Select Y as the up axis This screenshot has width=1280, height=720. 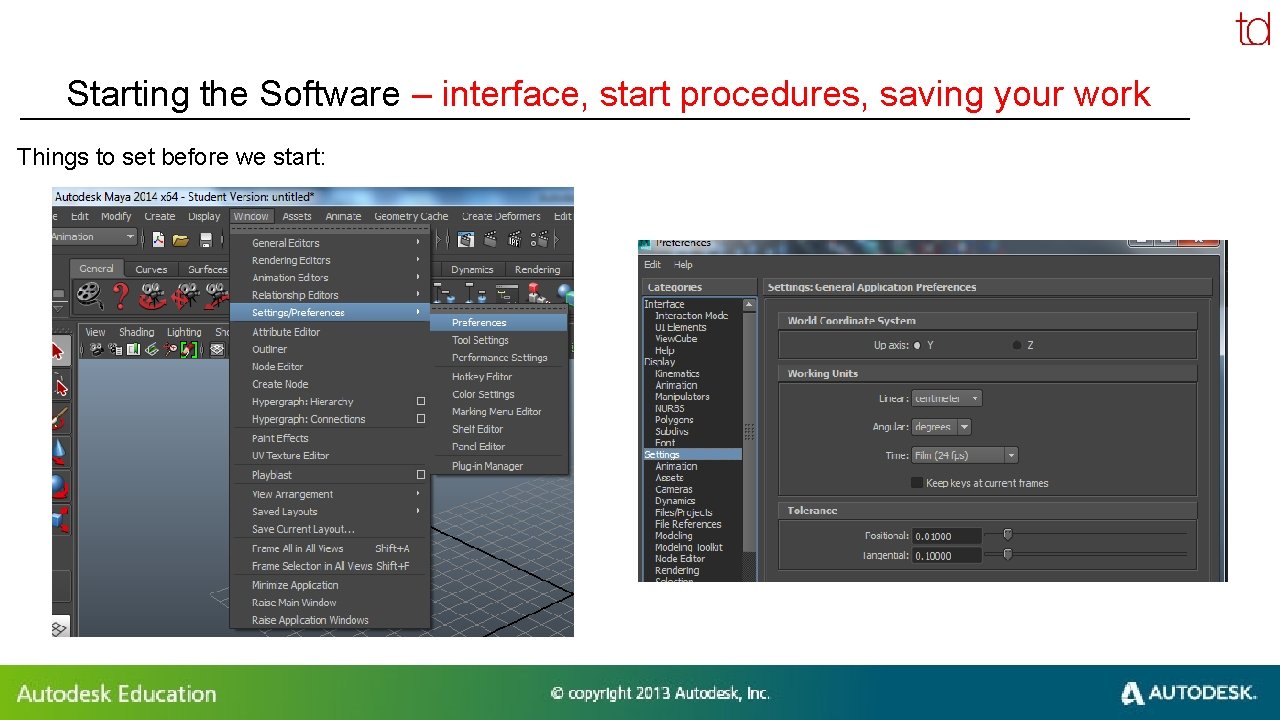(x=917, y=345)
